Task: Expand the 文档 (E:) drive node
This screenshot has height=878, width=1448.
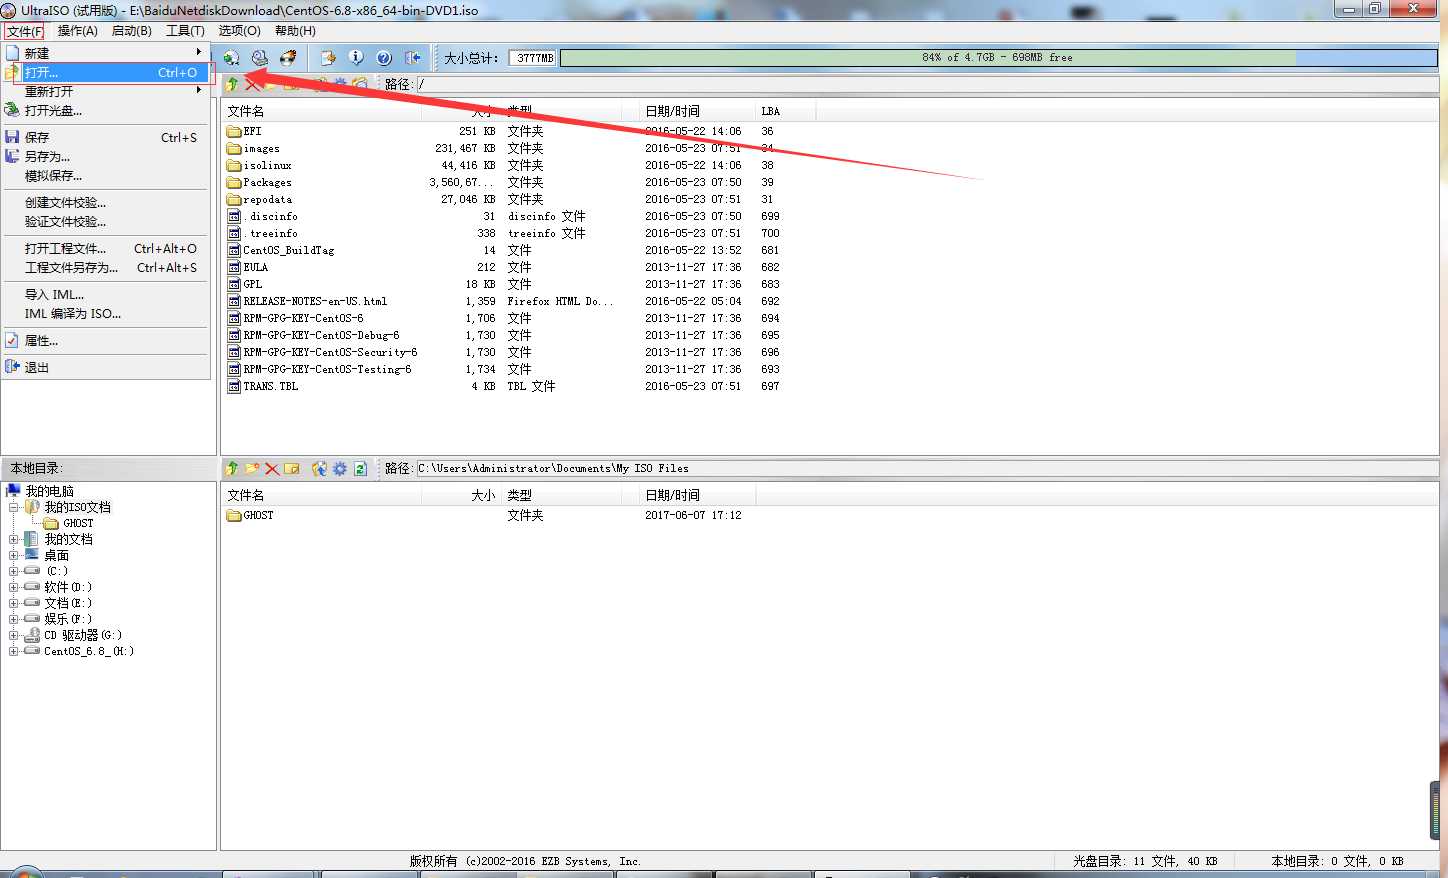Action: (x=14, y=603)
